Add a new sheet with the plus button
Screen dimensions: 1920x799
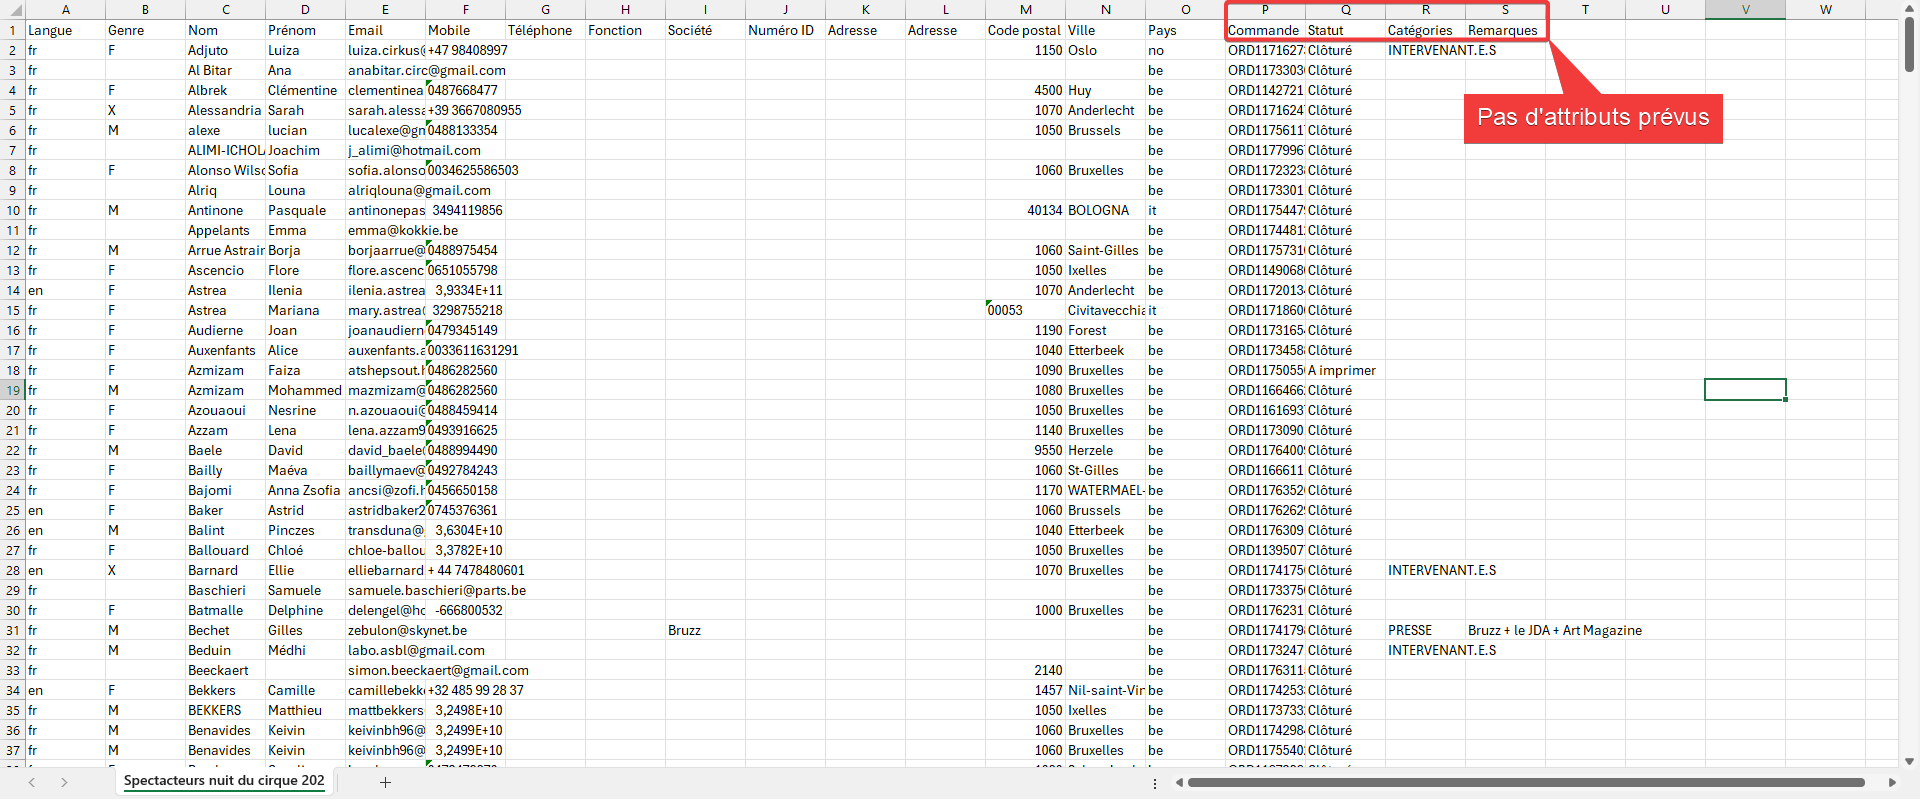pyautogui.click(x=385, y=782)
